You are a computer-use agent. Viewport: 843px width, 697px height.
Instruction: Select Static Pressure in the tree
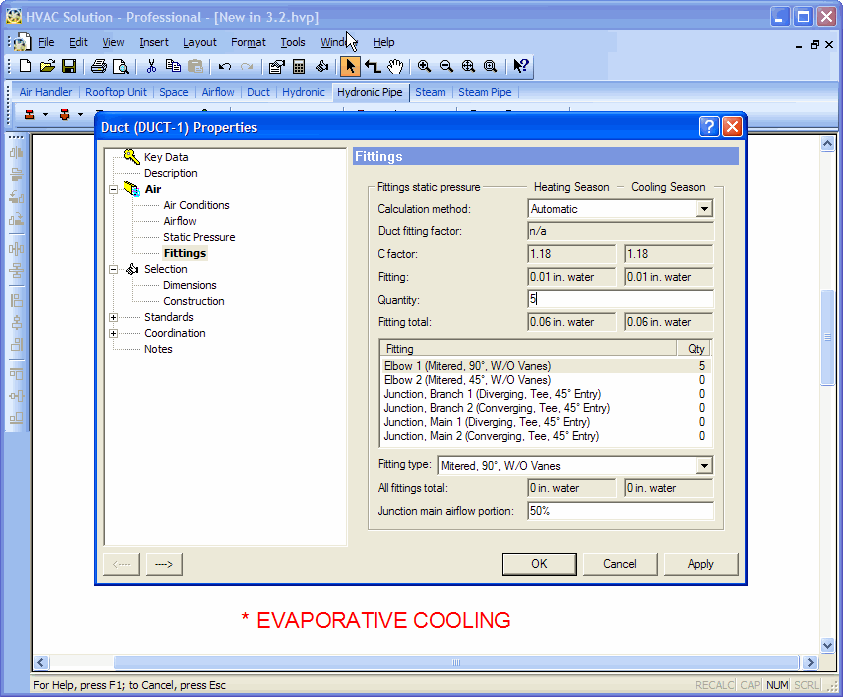(x=199, y=237)
